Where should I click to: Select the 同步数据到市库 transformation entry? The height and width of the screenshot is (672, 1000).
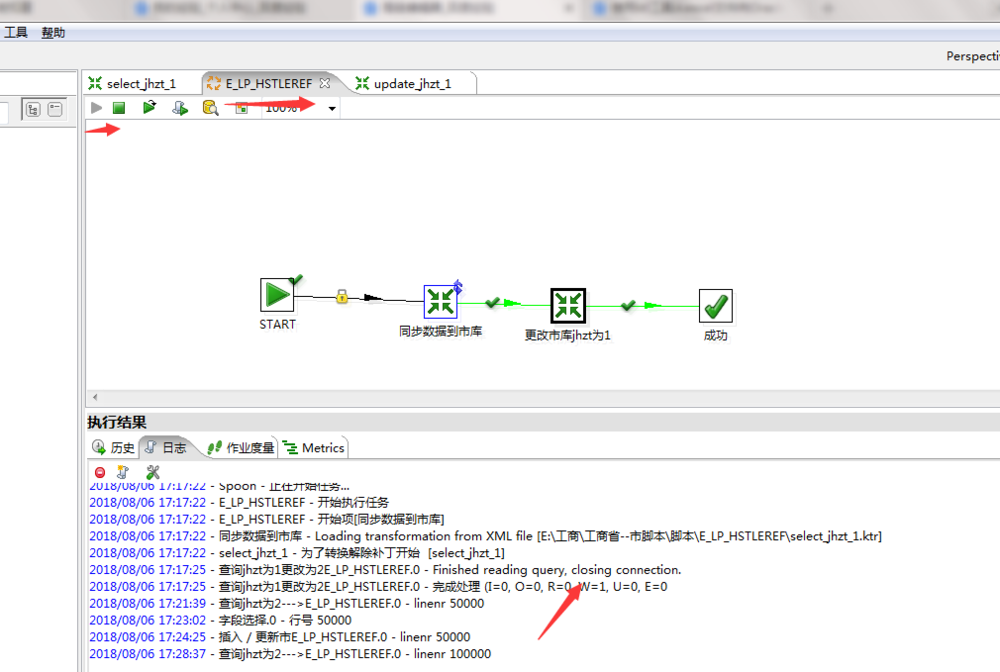(441, 302)
